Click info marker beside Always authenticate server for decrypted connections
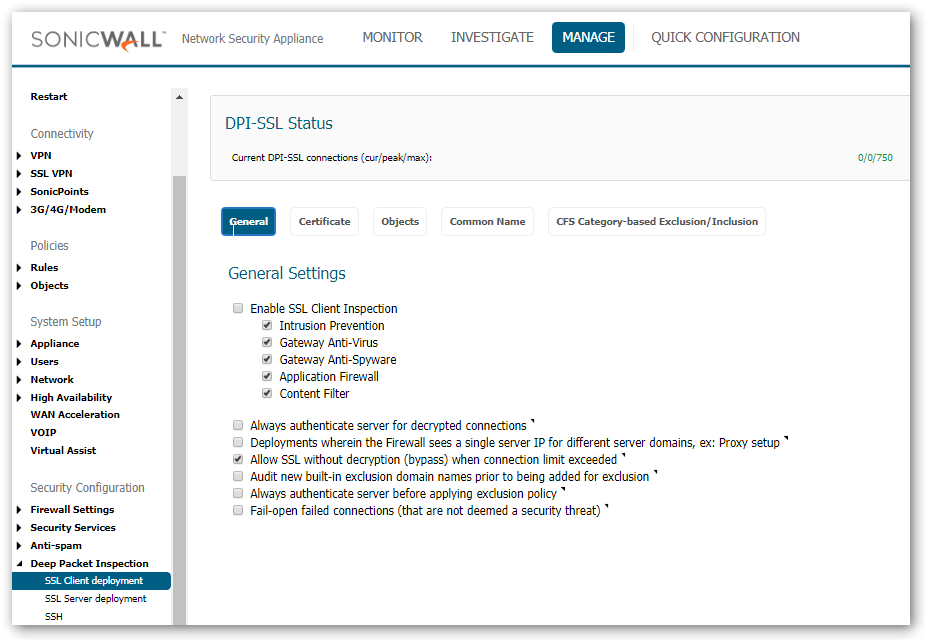926x641 pixels. [x=533, y=422]
